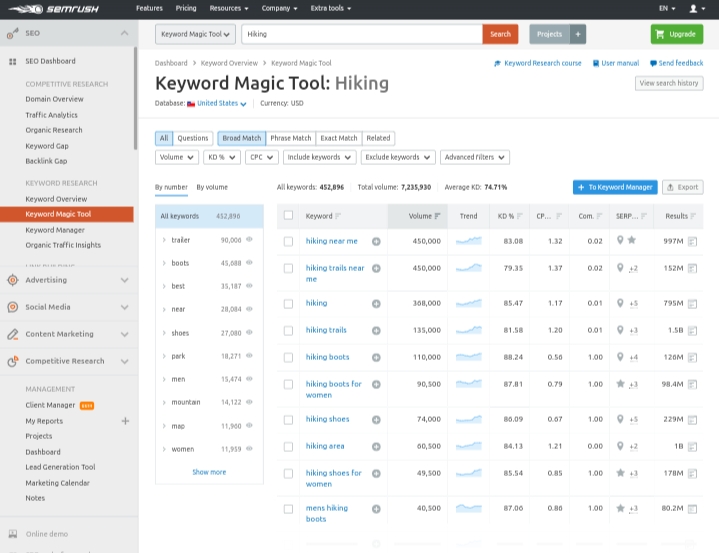Screen dimensions: 719x553
Task: Open the Include keywords dropdown
Action: 320,157
